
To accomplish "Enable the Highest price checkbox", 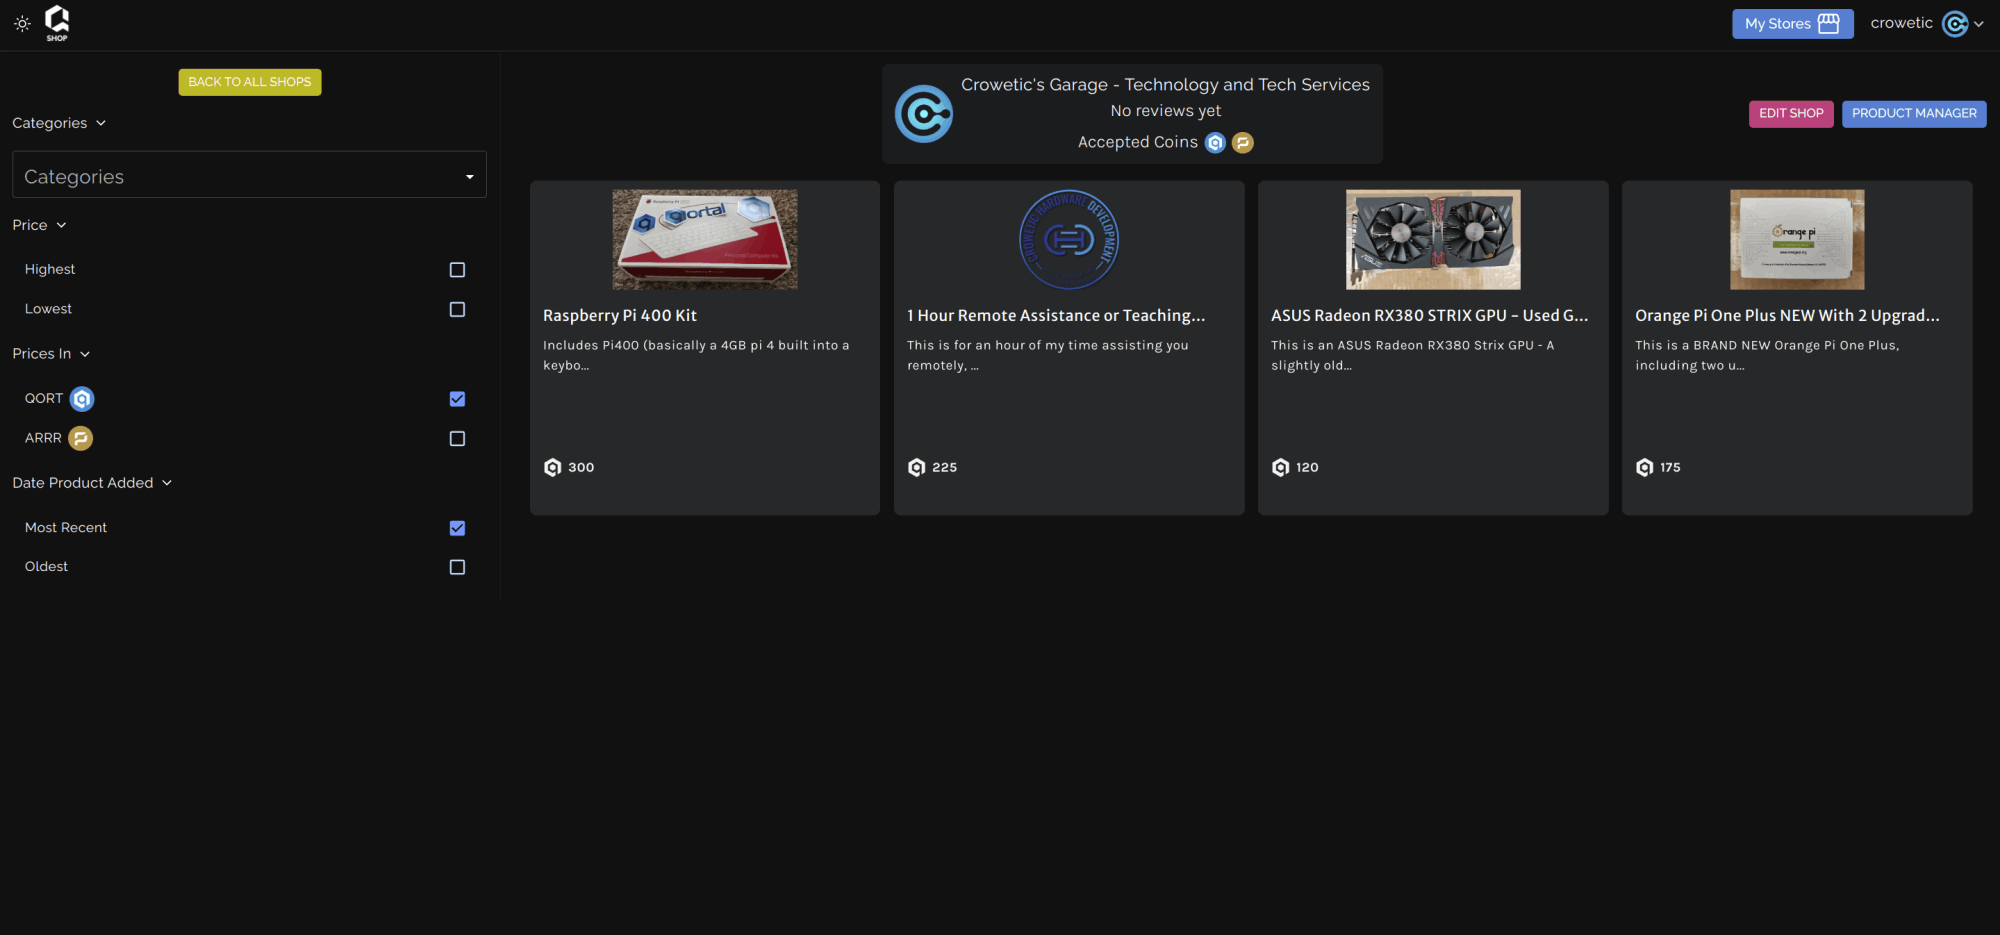I will (x=457, y=270).
